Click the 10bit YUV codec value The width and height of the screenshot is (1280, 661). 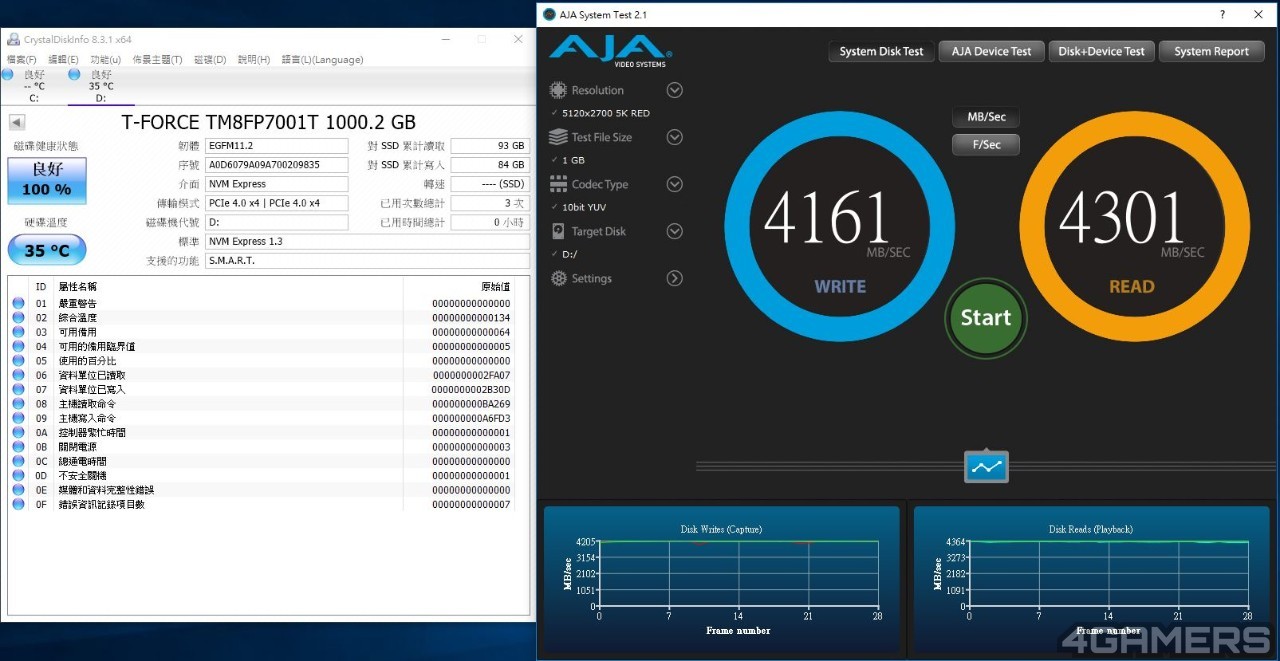(584, 208)
